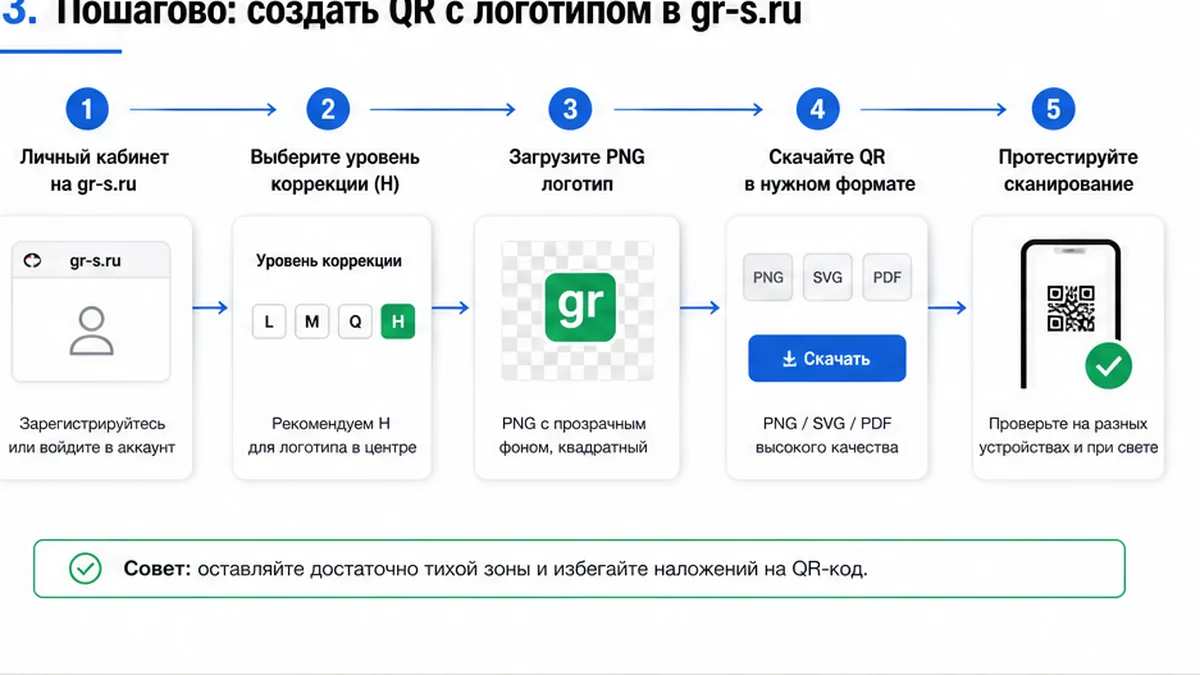Select correction level H

398,322
